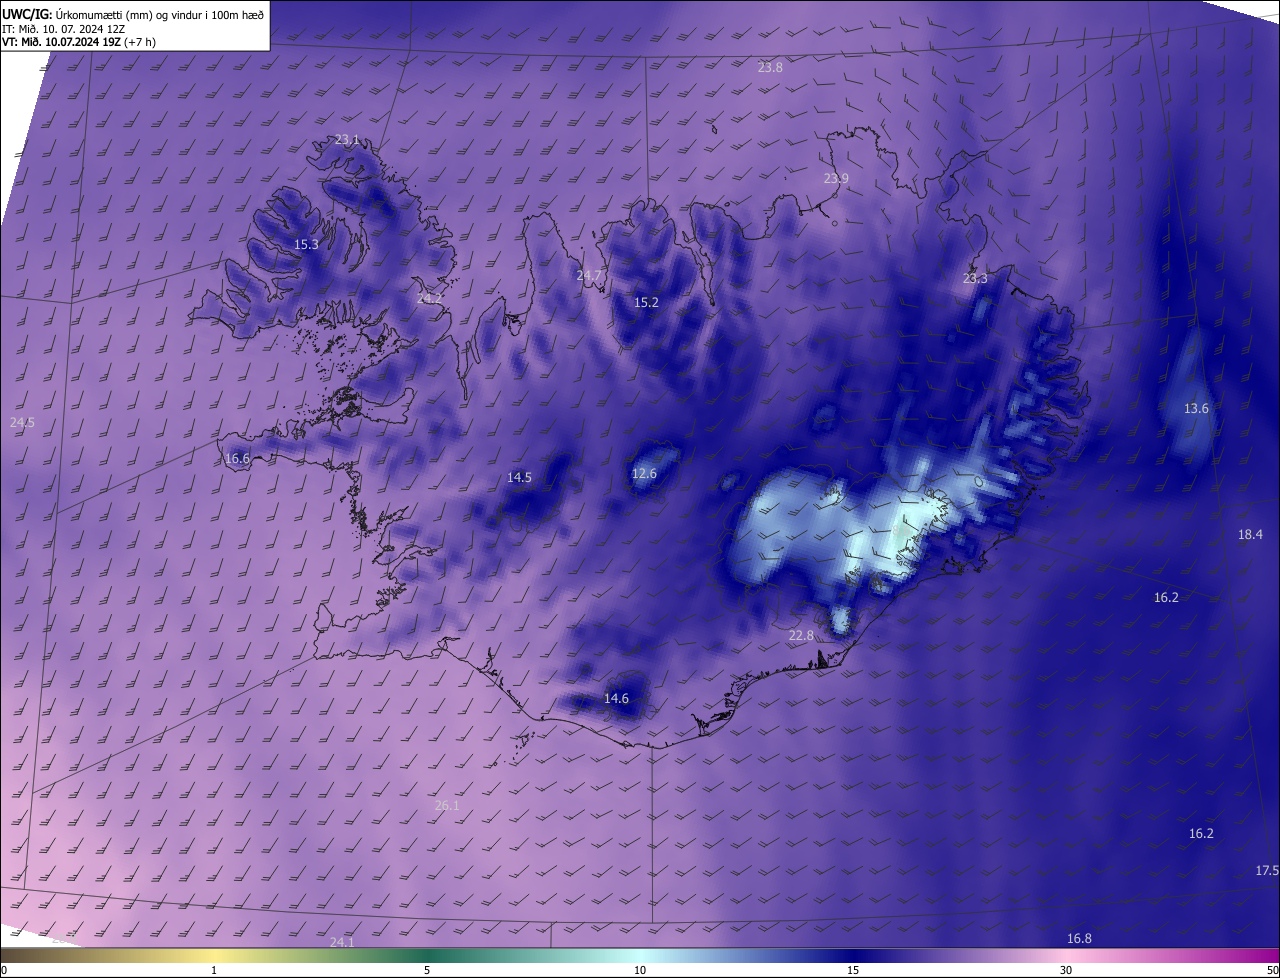
Task: Click the 17.5 value label on the map
Action: pyautogui.click(x=1267, y=871)
